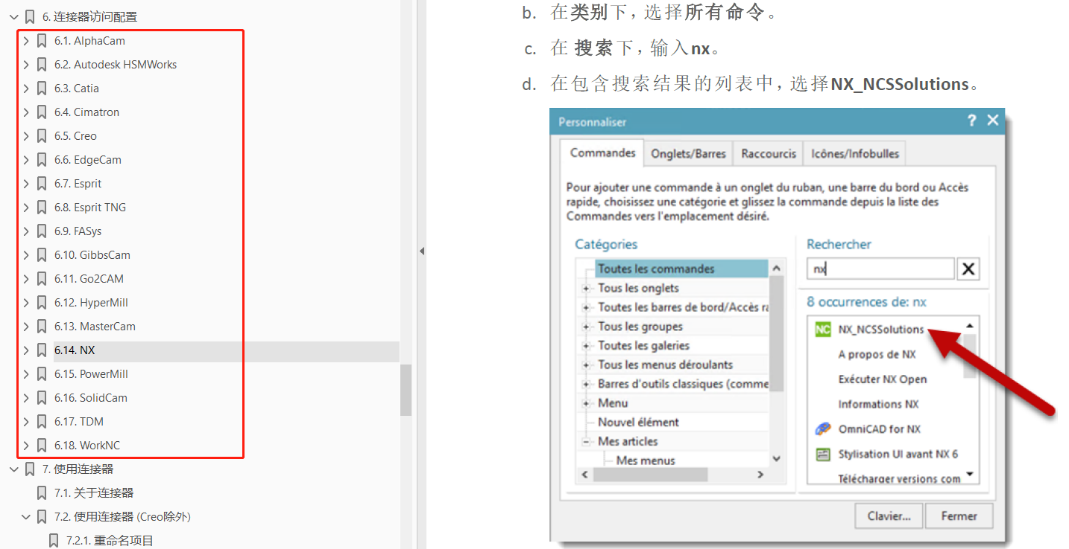
Task: Expand Tous les groupes category node
Action: [586, 327]
